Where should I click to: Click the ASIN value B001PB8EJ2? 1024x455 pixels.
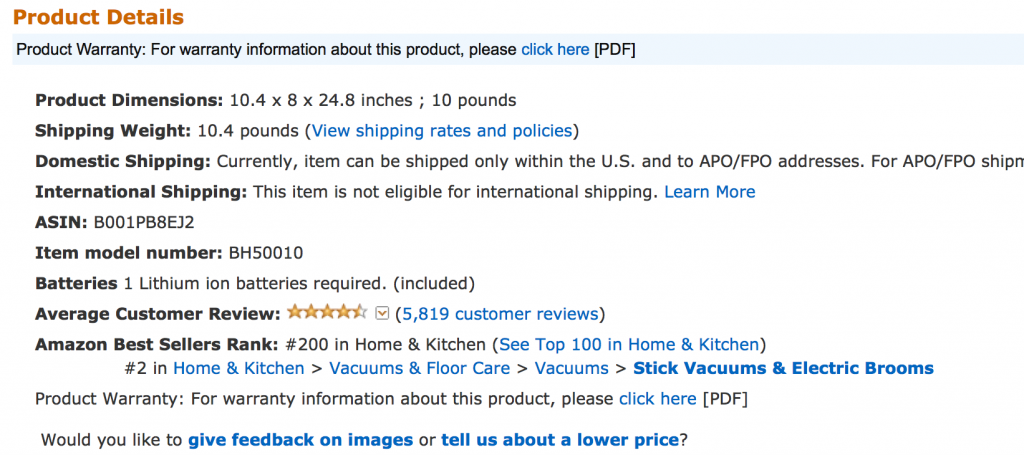pos(143,222)
